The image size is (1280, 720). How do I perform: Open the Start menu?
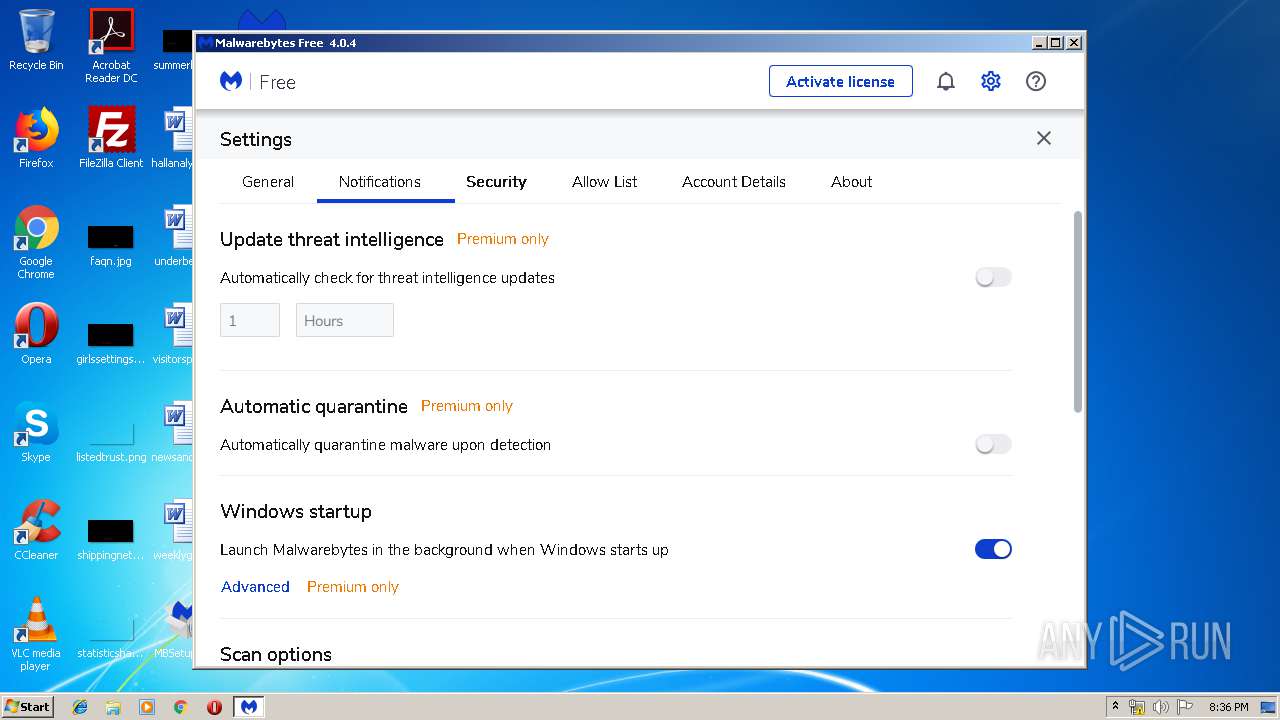click(x=27, y=707)
